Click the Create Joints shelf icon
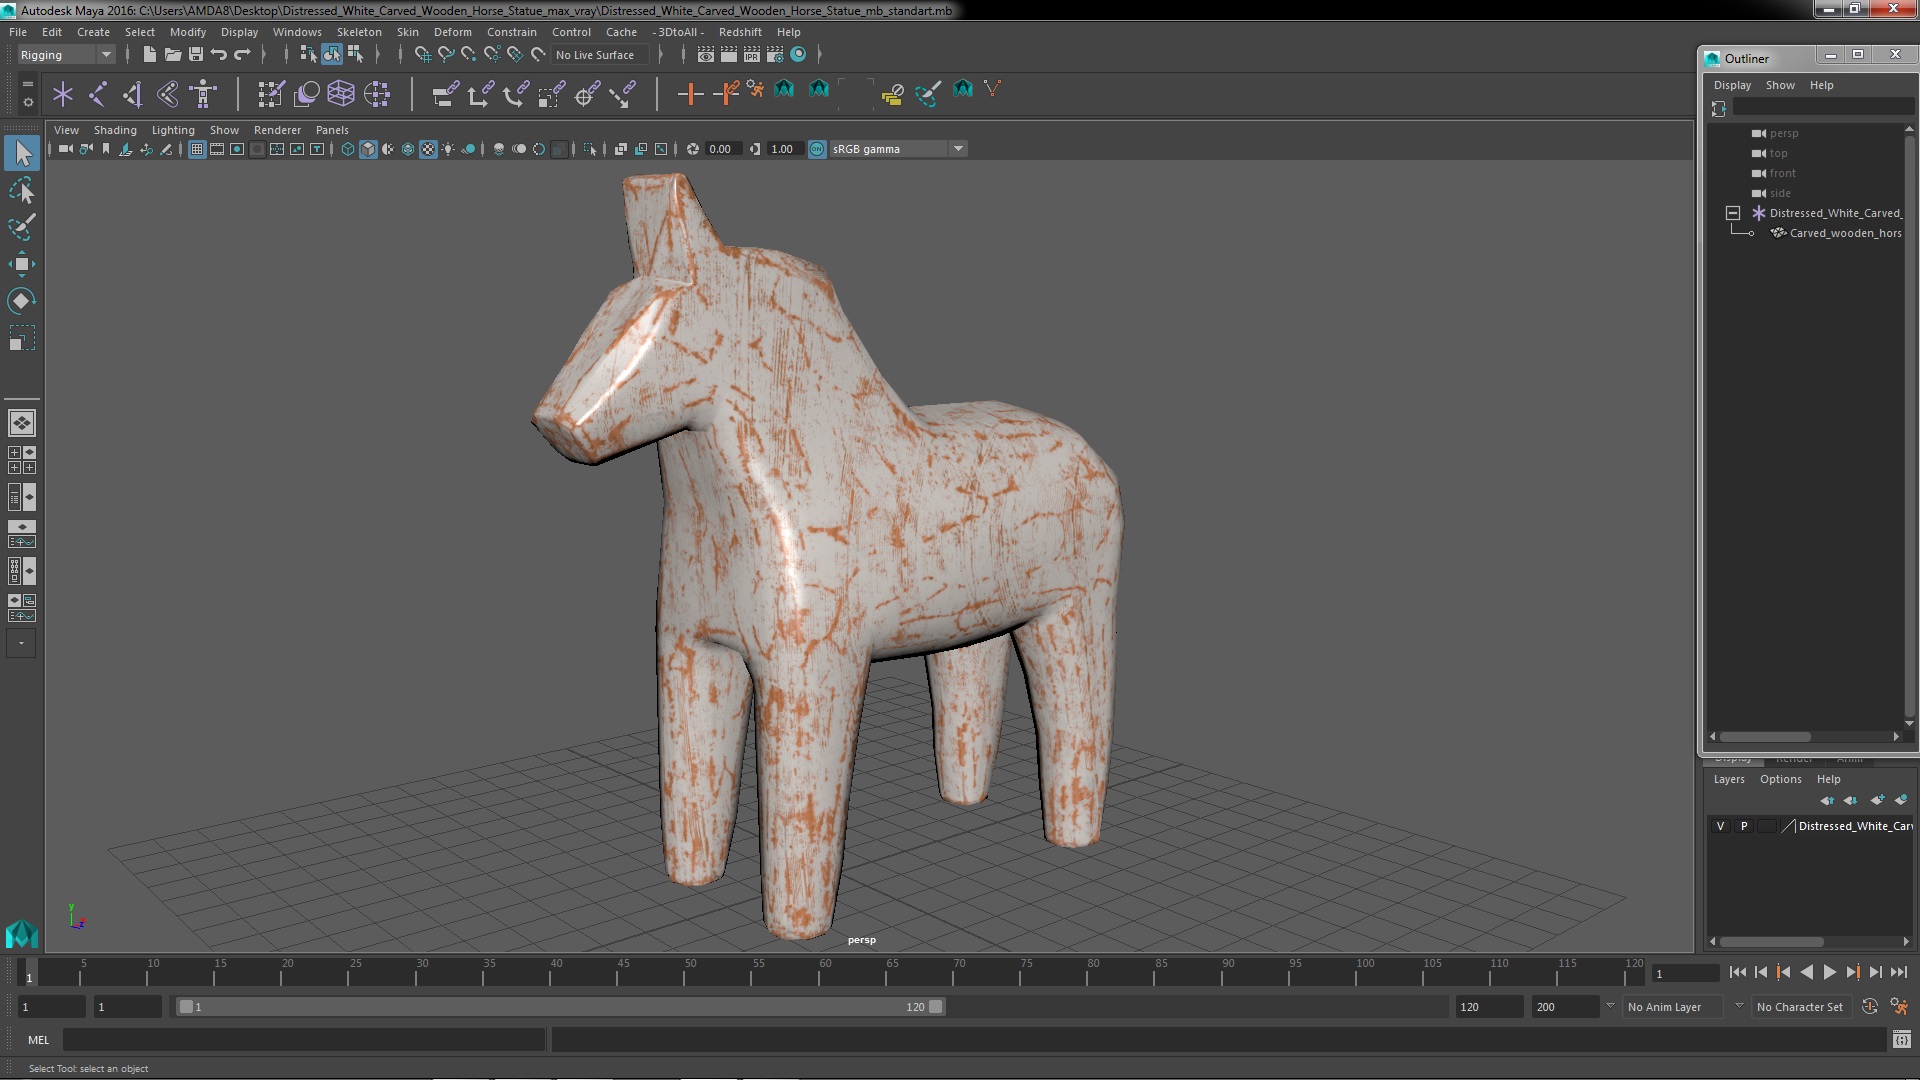The image size is (1920, 1080). (x=98, y=94)
